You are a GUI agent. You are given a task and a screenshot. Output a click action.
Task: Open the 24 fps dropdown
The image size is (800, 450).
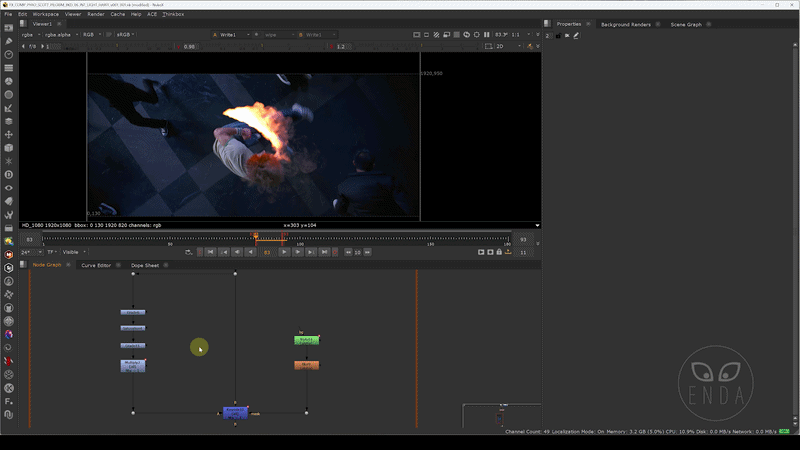tap(32, 252)
